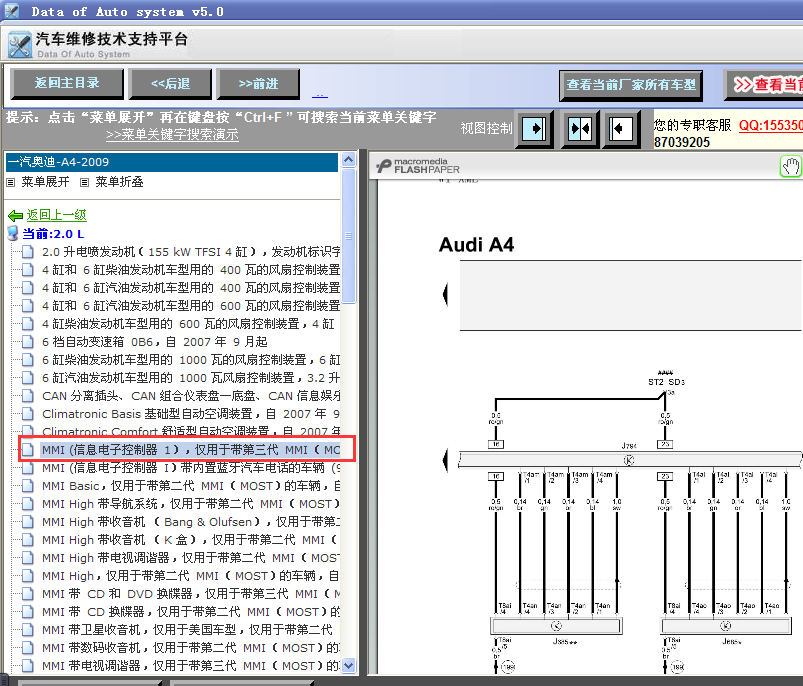
Task: Click document icon beside MMI Basic
Action: (28, 486)
